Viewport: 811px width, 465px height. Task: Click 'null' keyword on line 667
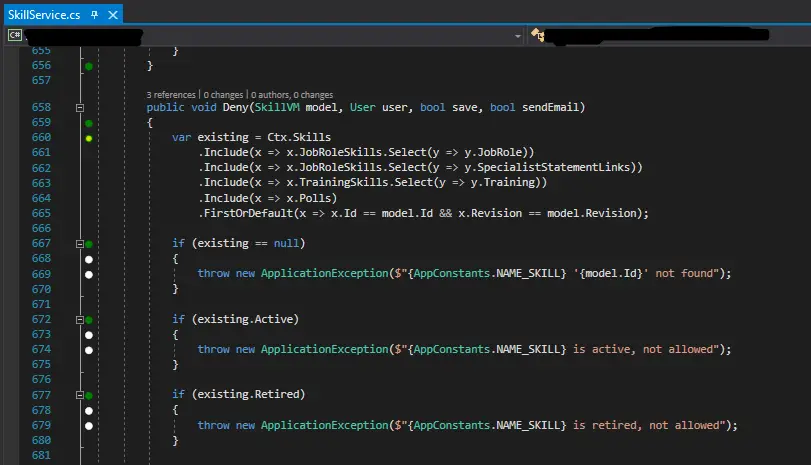(286, 243)
